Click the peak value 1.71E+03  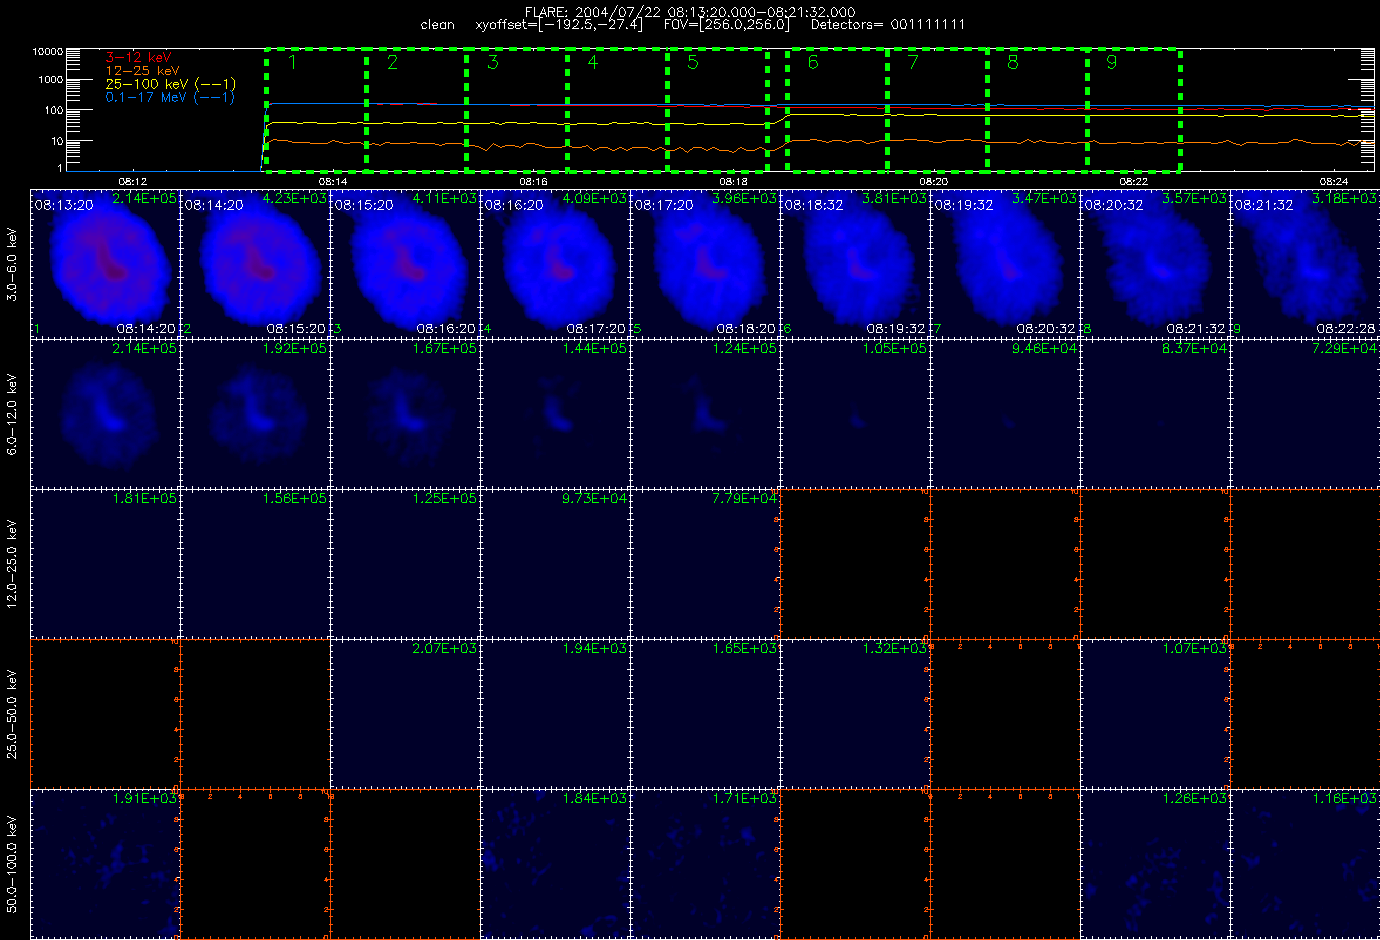[x=744, y=799]
